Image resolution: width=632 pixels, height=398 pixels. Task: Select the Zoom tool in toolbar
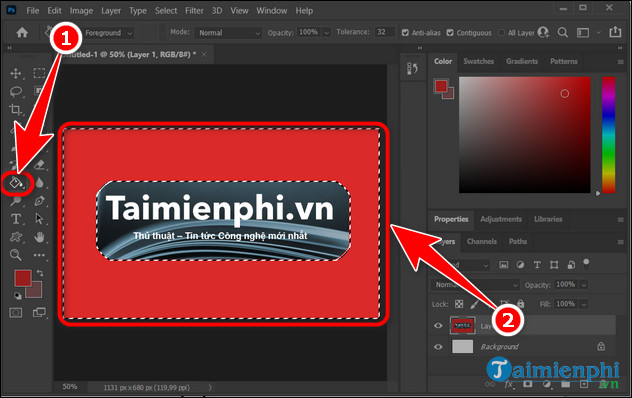[16, 255]
